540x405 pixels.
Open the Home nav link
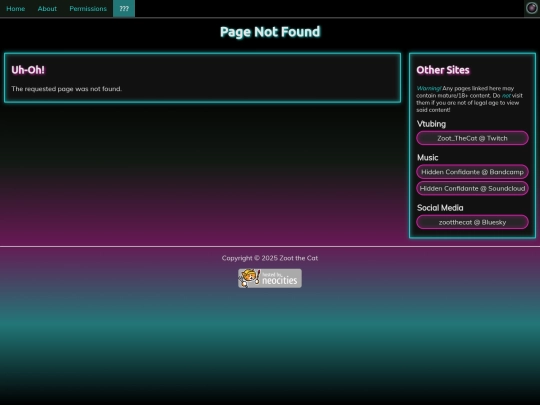coord(15,9)
